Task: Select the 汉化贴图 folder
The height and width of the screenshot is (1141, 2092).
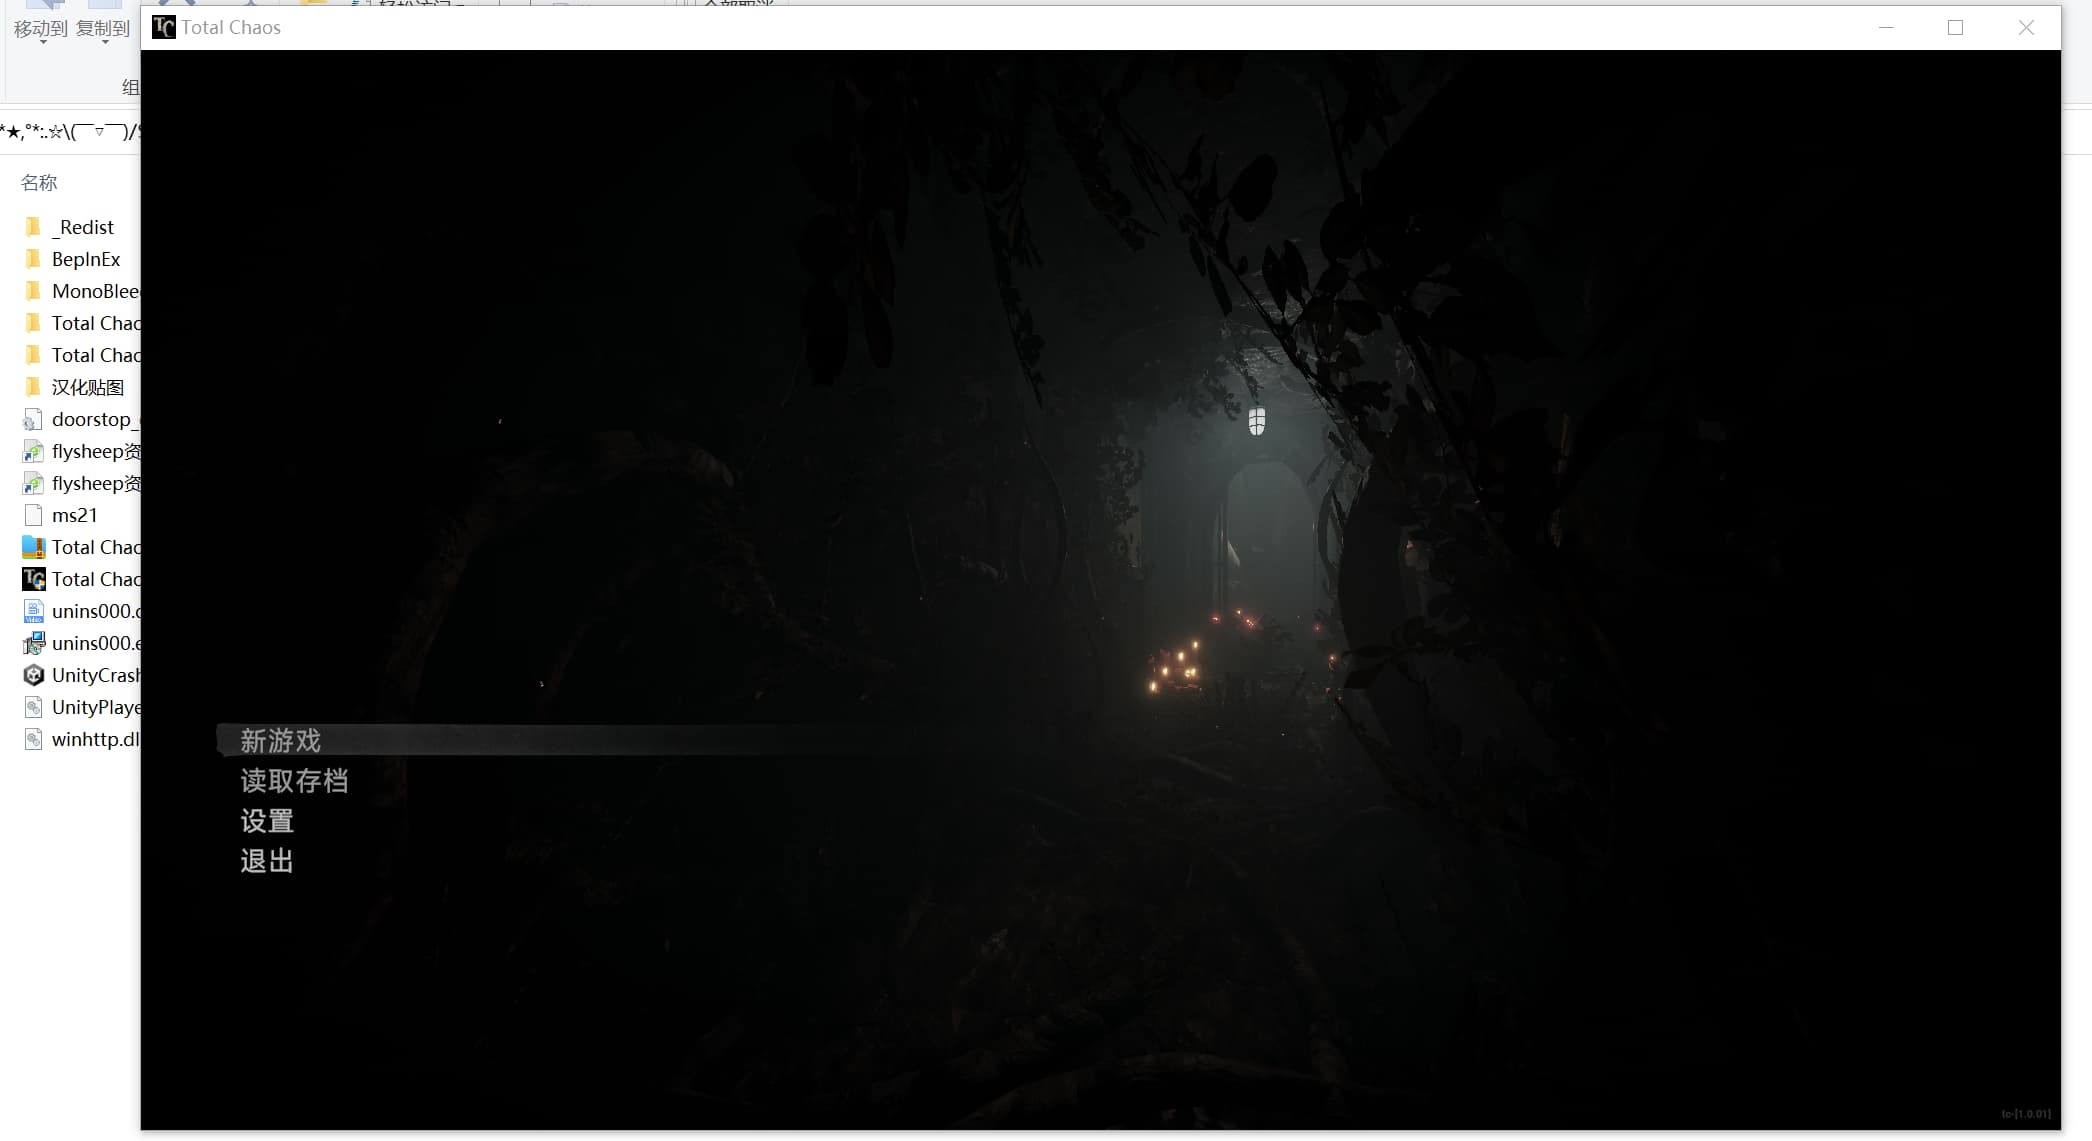Action: [x=87, y=387]
